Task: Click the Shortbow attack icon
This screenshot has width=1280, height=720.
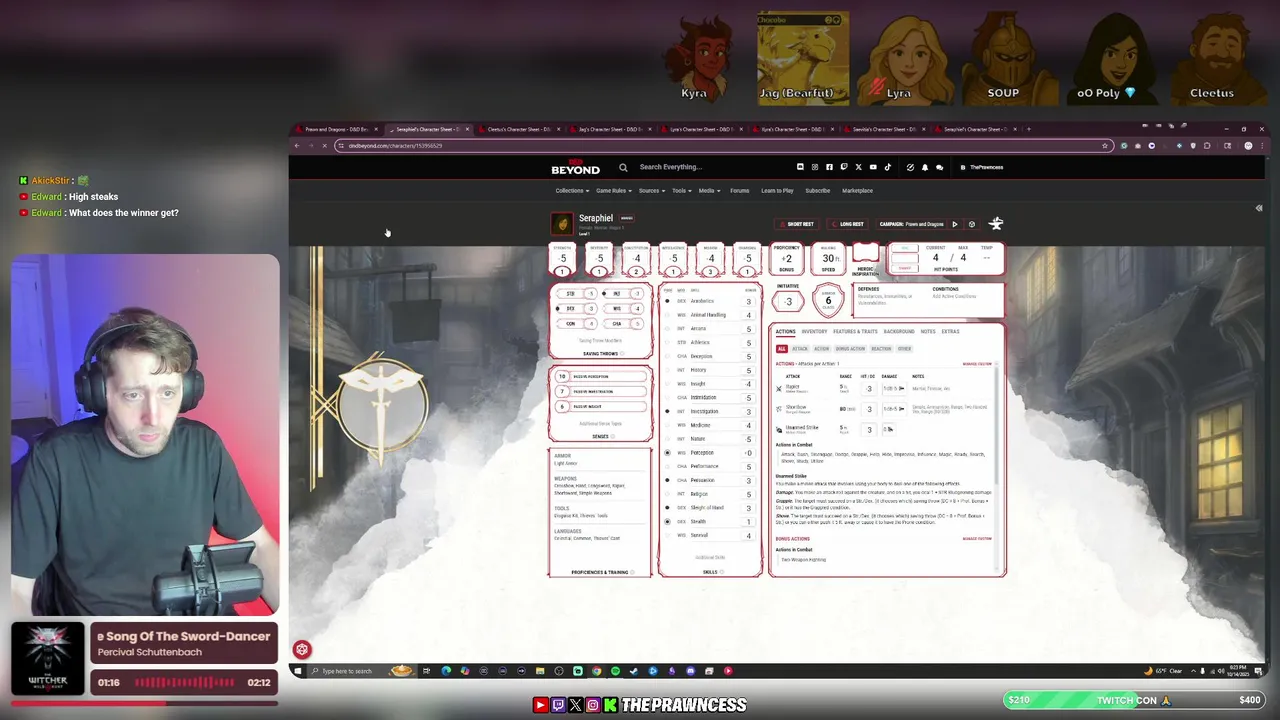Action: (779, 408)
